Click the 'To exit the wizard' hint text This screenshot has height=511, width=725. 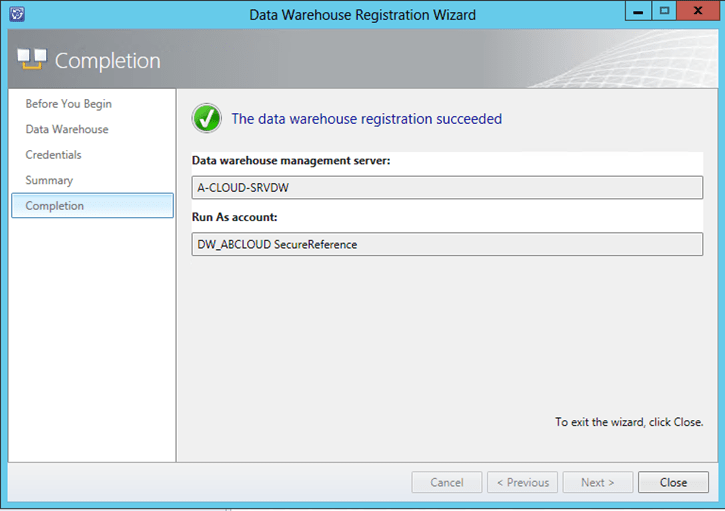click(x=628, y=422)
